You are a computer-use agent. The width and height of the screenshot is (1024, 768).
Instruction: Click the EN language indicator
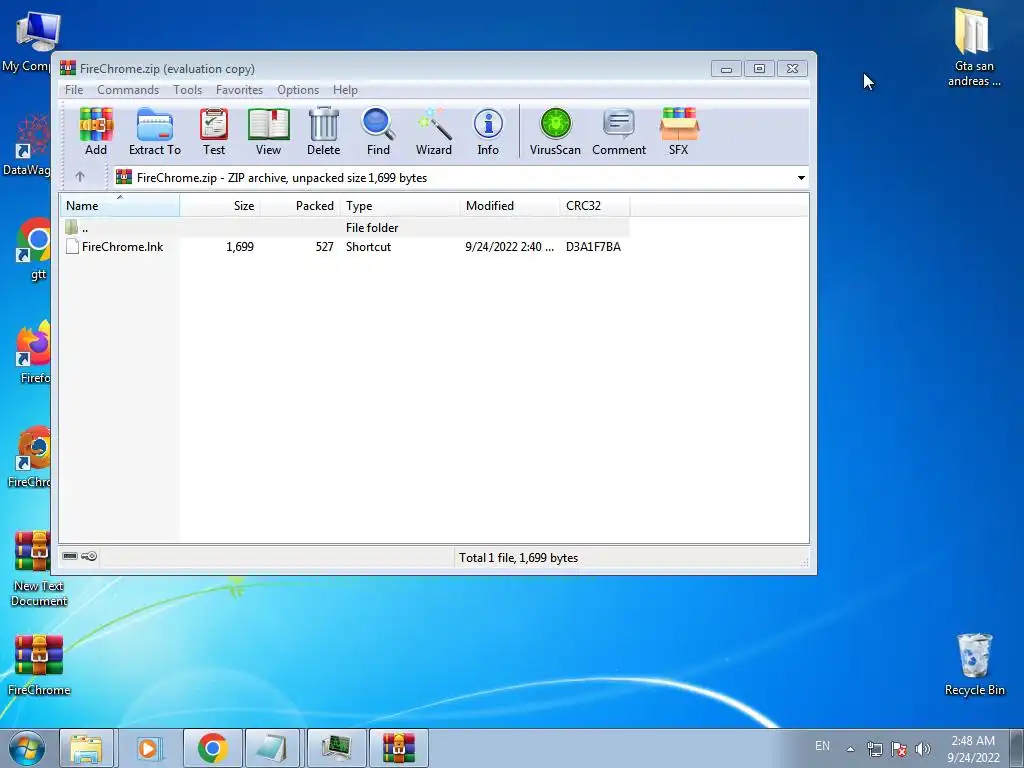[x=822, y=746]
